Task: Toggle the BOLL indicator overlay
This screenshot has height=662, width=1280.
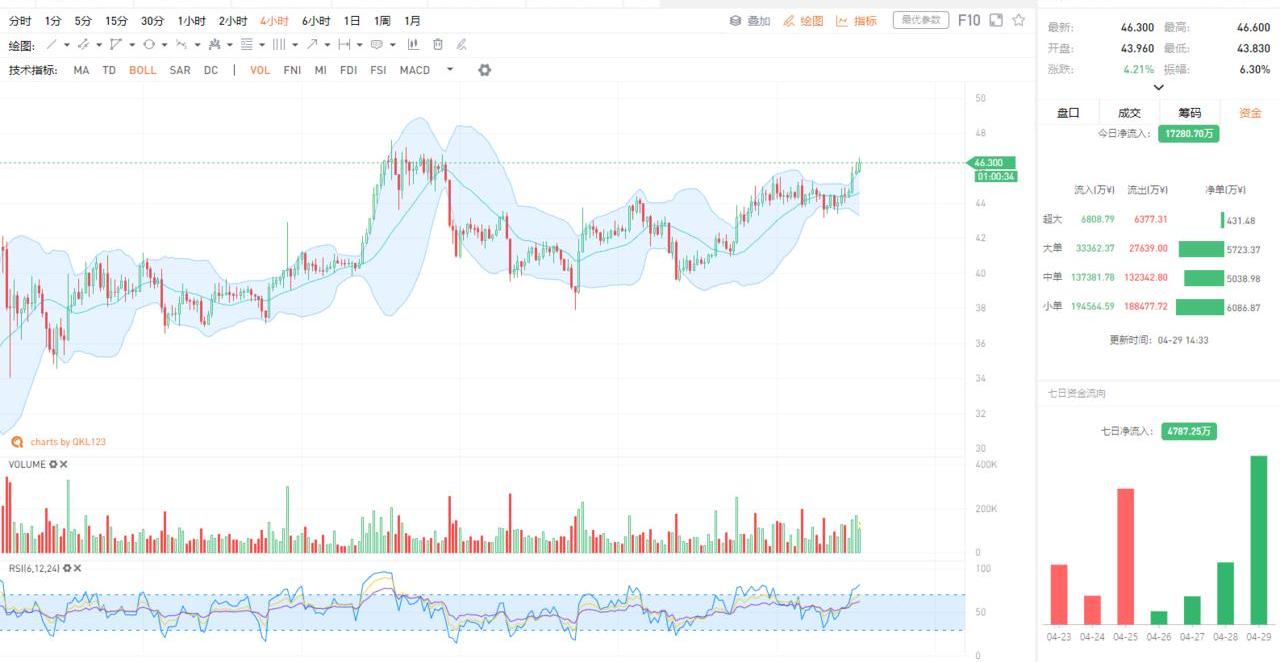Action: click(x=142, y=70)
